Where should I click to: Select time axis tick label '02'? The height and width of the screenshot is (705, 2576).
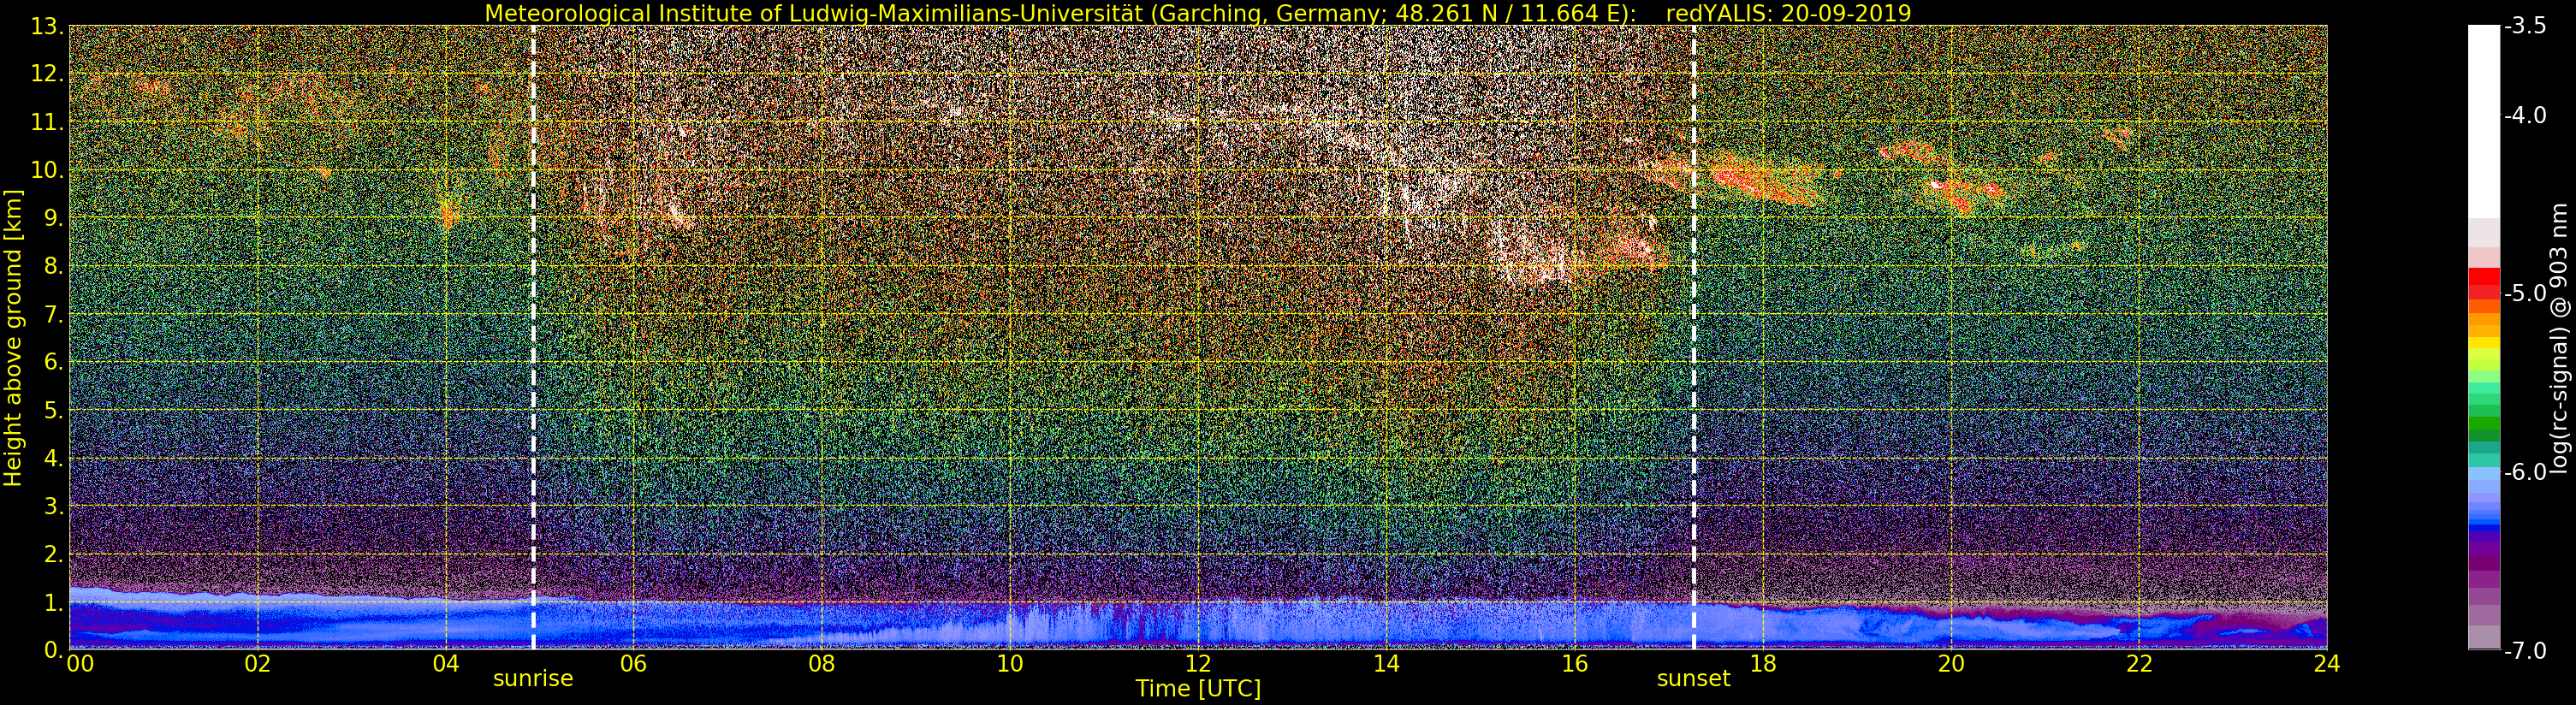[258, 664]
